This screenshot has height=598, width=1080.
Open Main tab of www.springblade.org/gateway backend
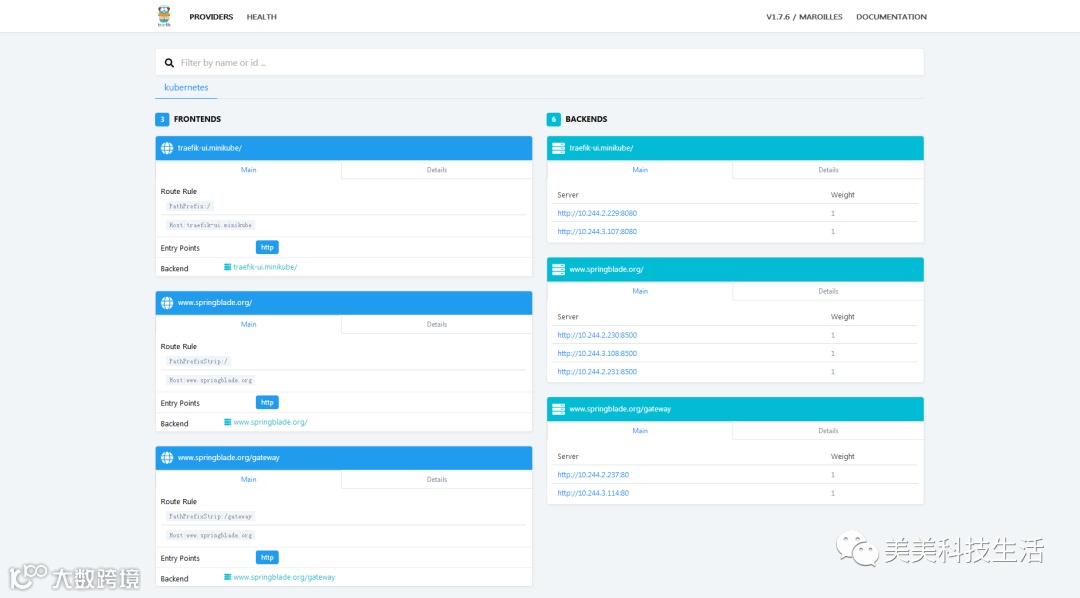tap(640, 431)
